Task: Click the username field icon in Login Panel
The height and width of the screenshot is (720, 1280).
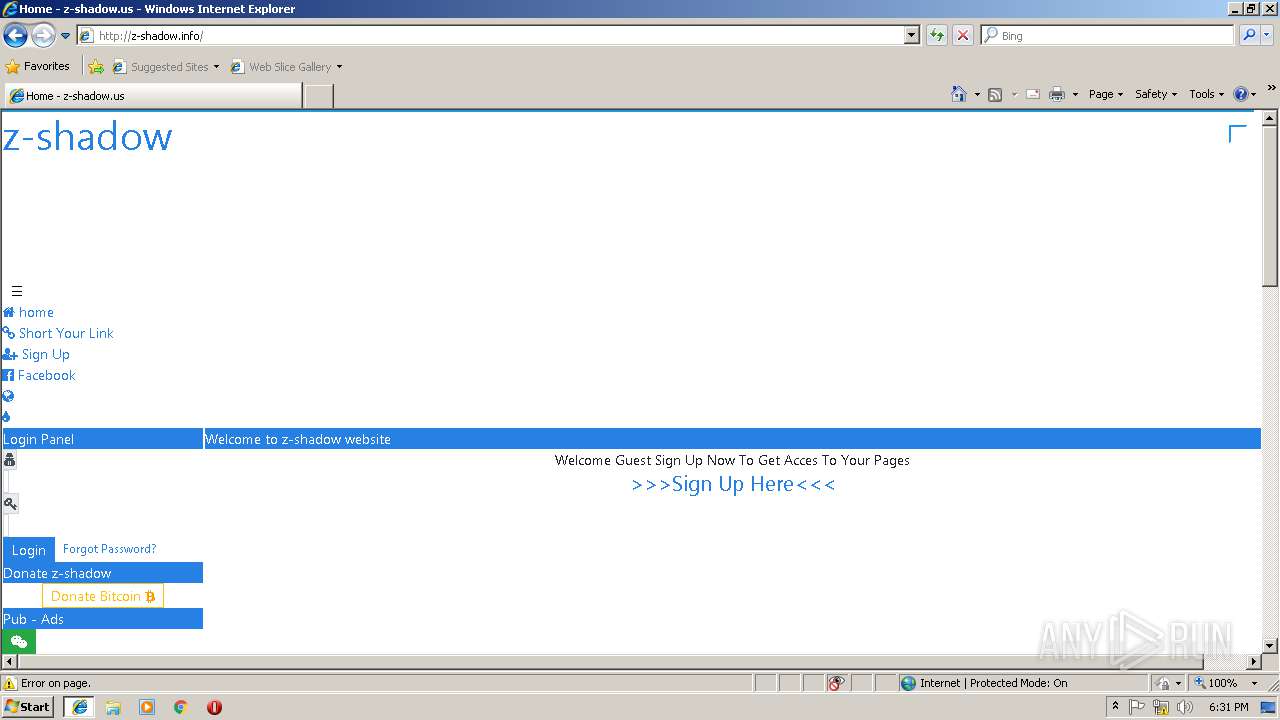Action: pyautogui.click(x=10, y=460)
